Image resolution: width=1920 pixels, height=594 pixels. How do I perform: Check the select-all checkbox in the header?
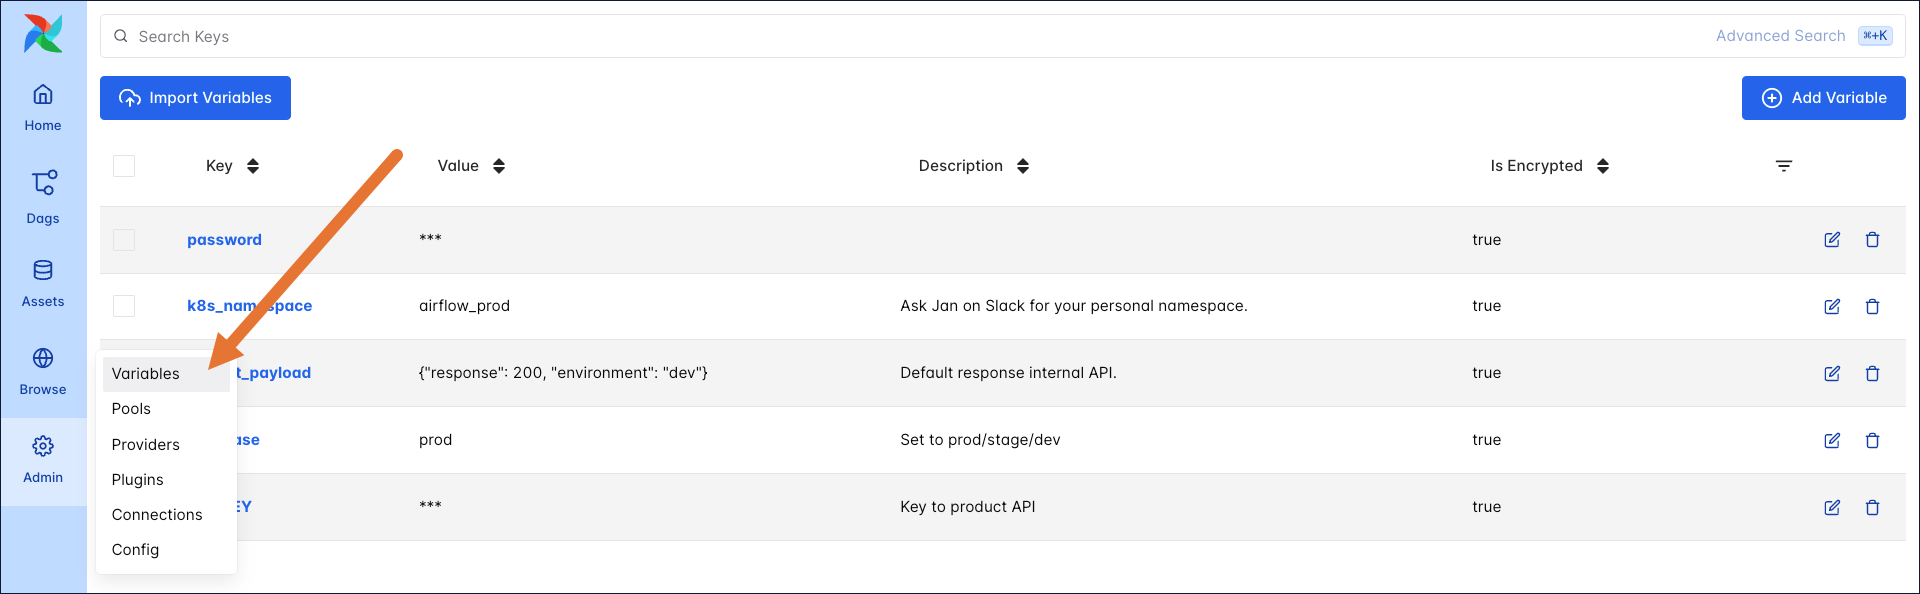pos(124,166)
